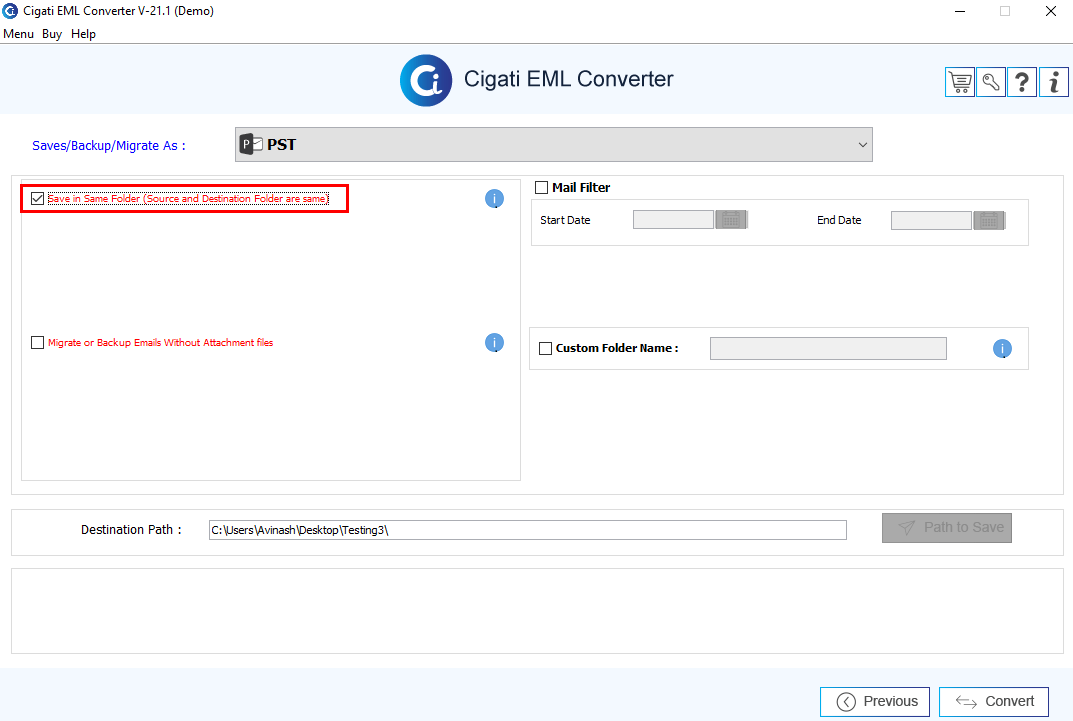This screenshot has width=1073, height=721.
Task: Click the app icon in title bar
Action: [10, 10]
